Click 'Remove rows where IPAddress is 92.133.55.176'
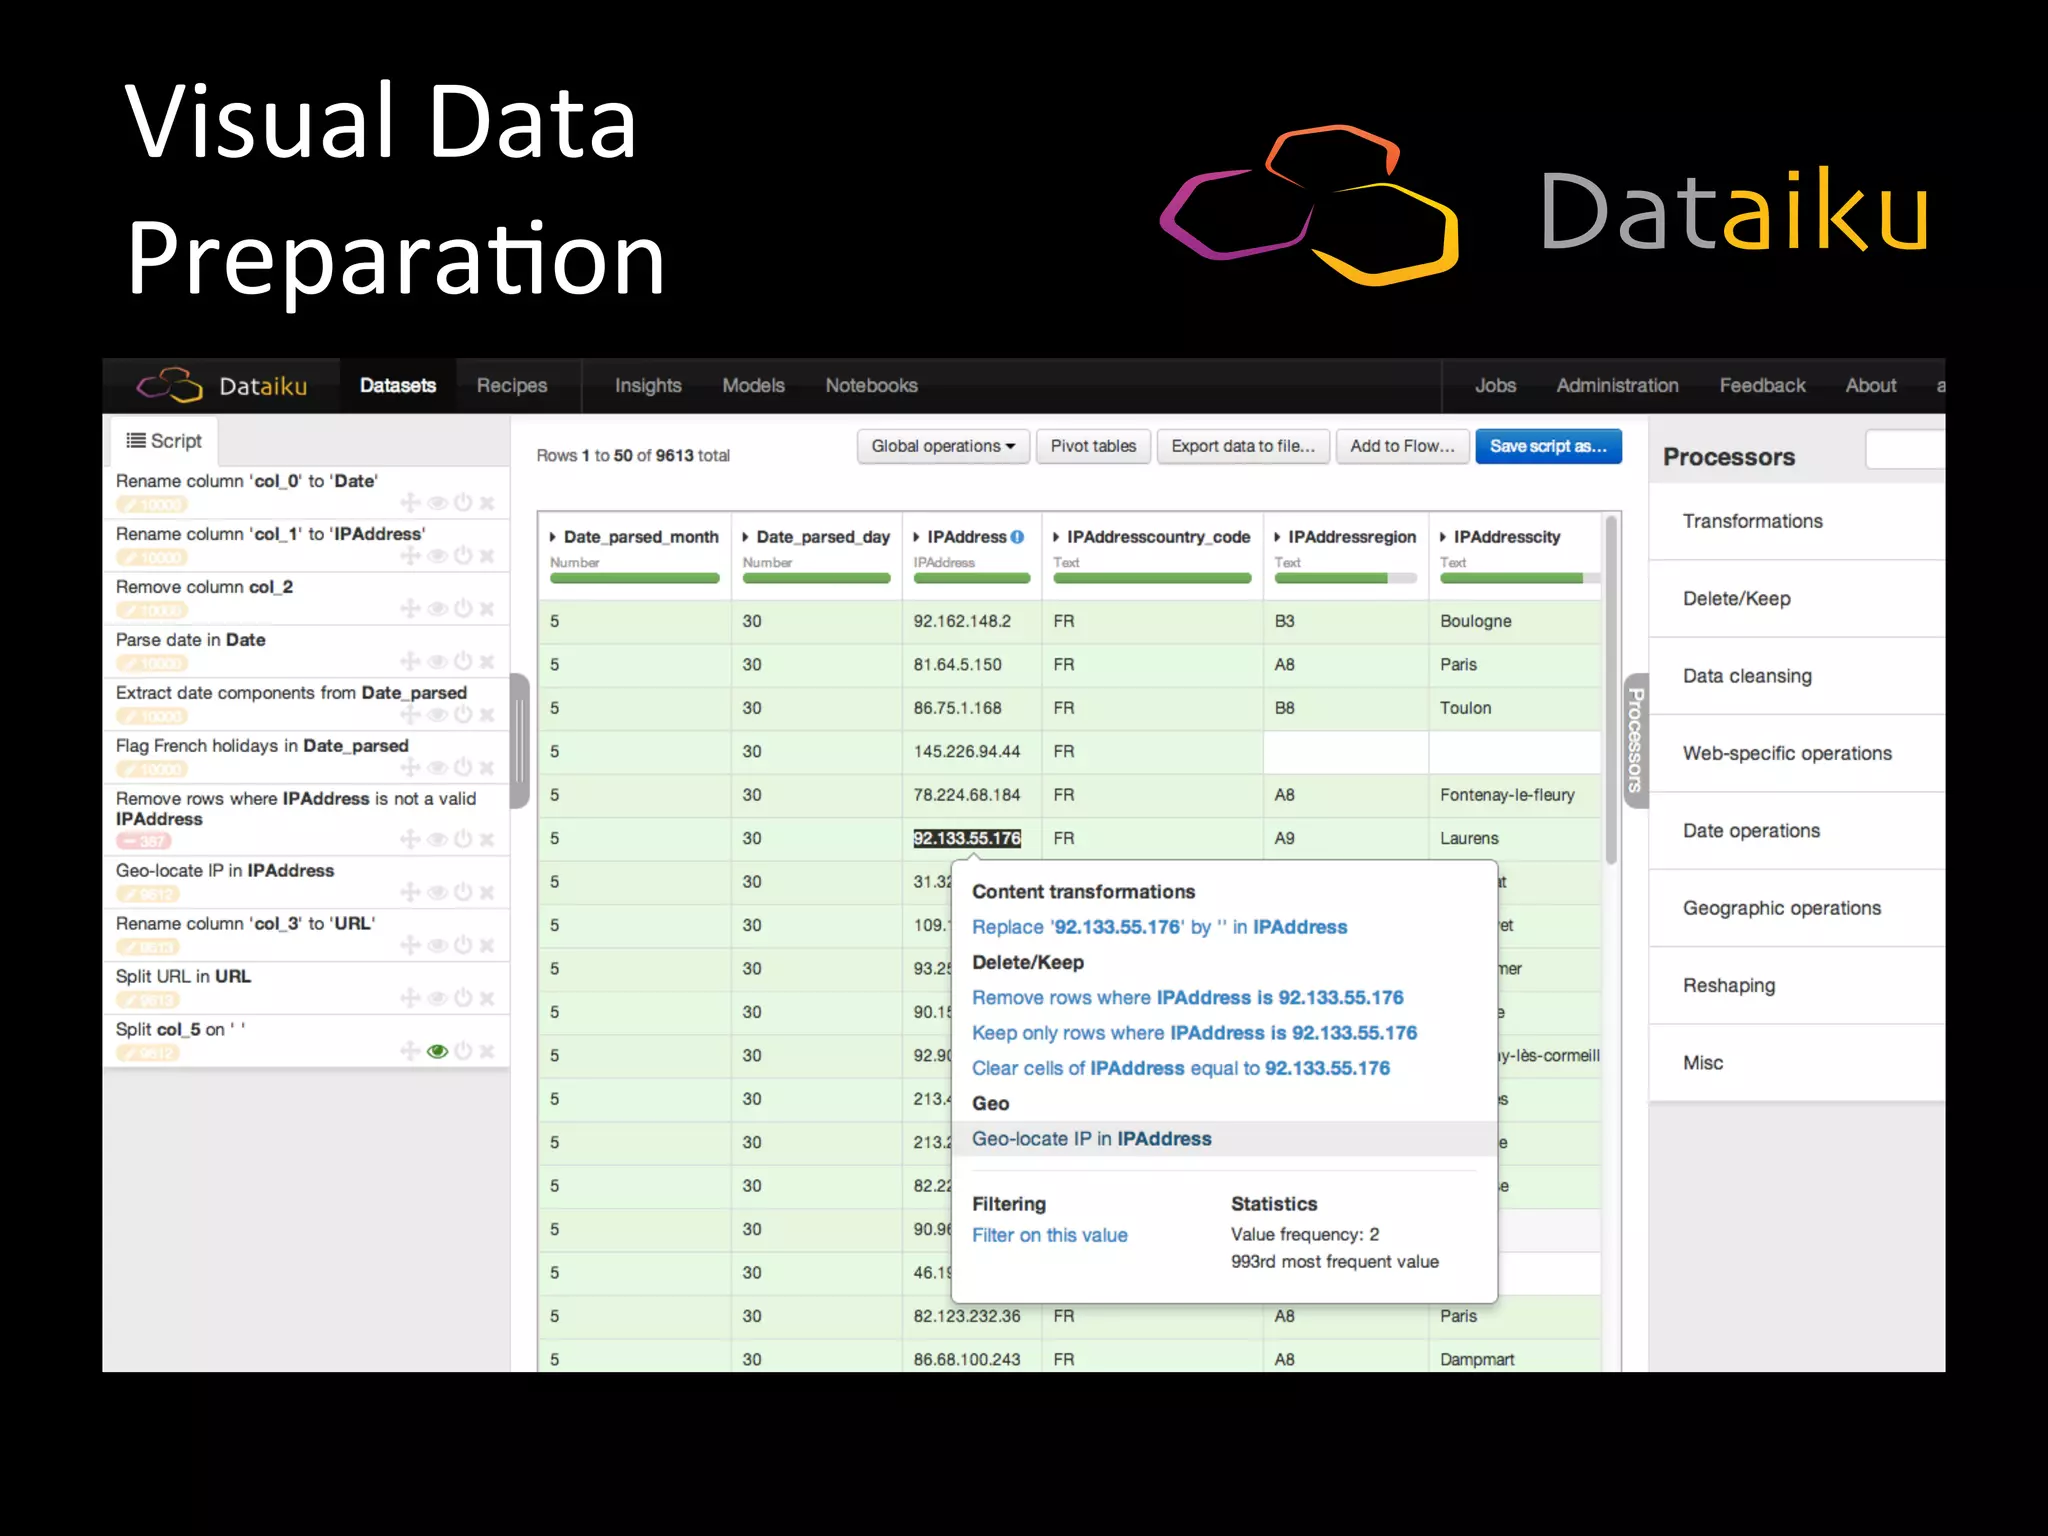 coord(1187,998)
